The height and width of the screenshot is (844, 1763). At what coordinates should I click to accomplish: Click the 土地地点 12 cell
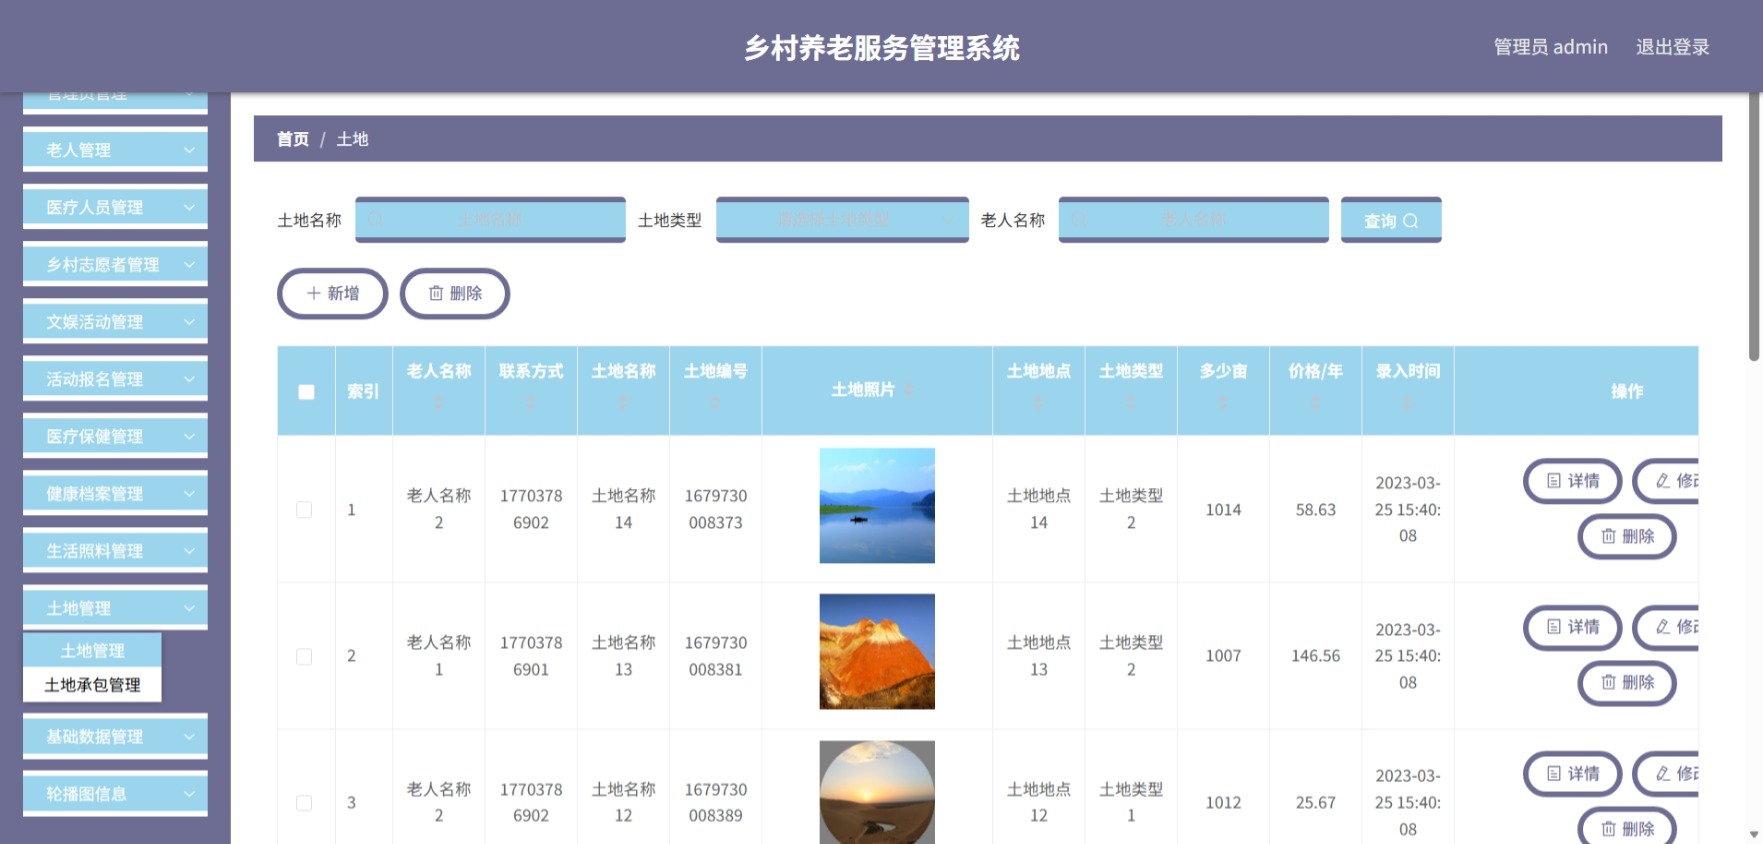(1038, 802)
